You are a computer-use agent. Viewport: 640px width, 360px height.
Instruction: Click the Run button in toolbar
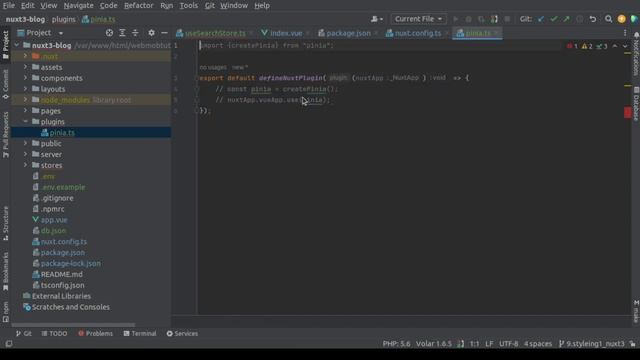(x=456, y=19)
